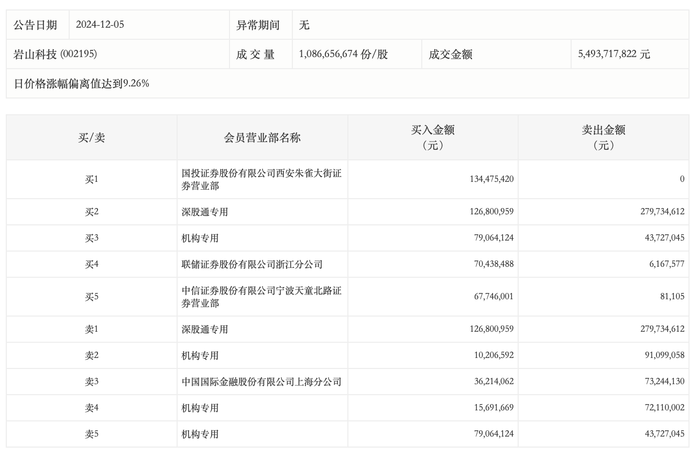Click 43,727,045 in the 卖5 row
The width and height of the screenshot is (700, 456).
click(x=664, y=434)
